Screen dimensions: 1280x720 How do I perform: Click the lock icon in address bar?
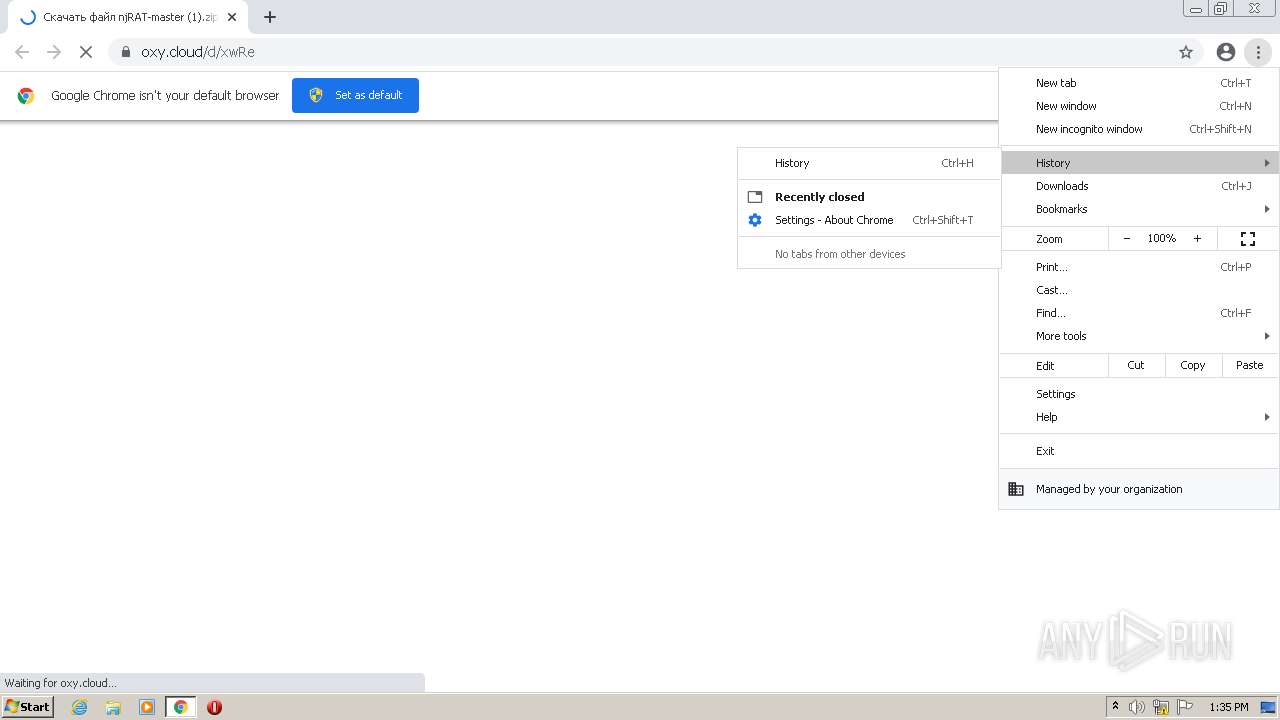tap(126, 52)
